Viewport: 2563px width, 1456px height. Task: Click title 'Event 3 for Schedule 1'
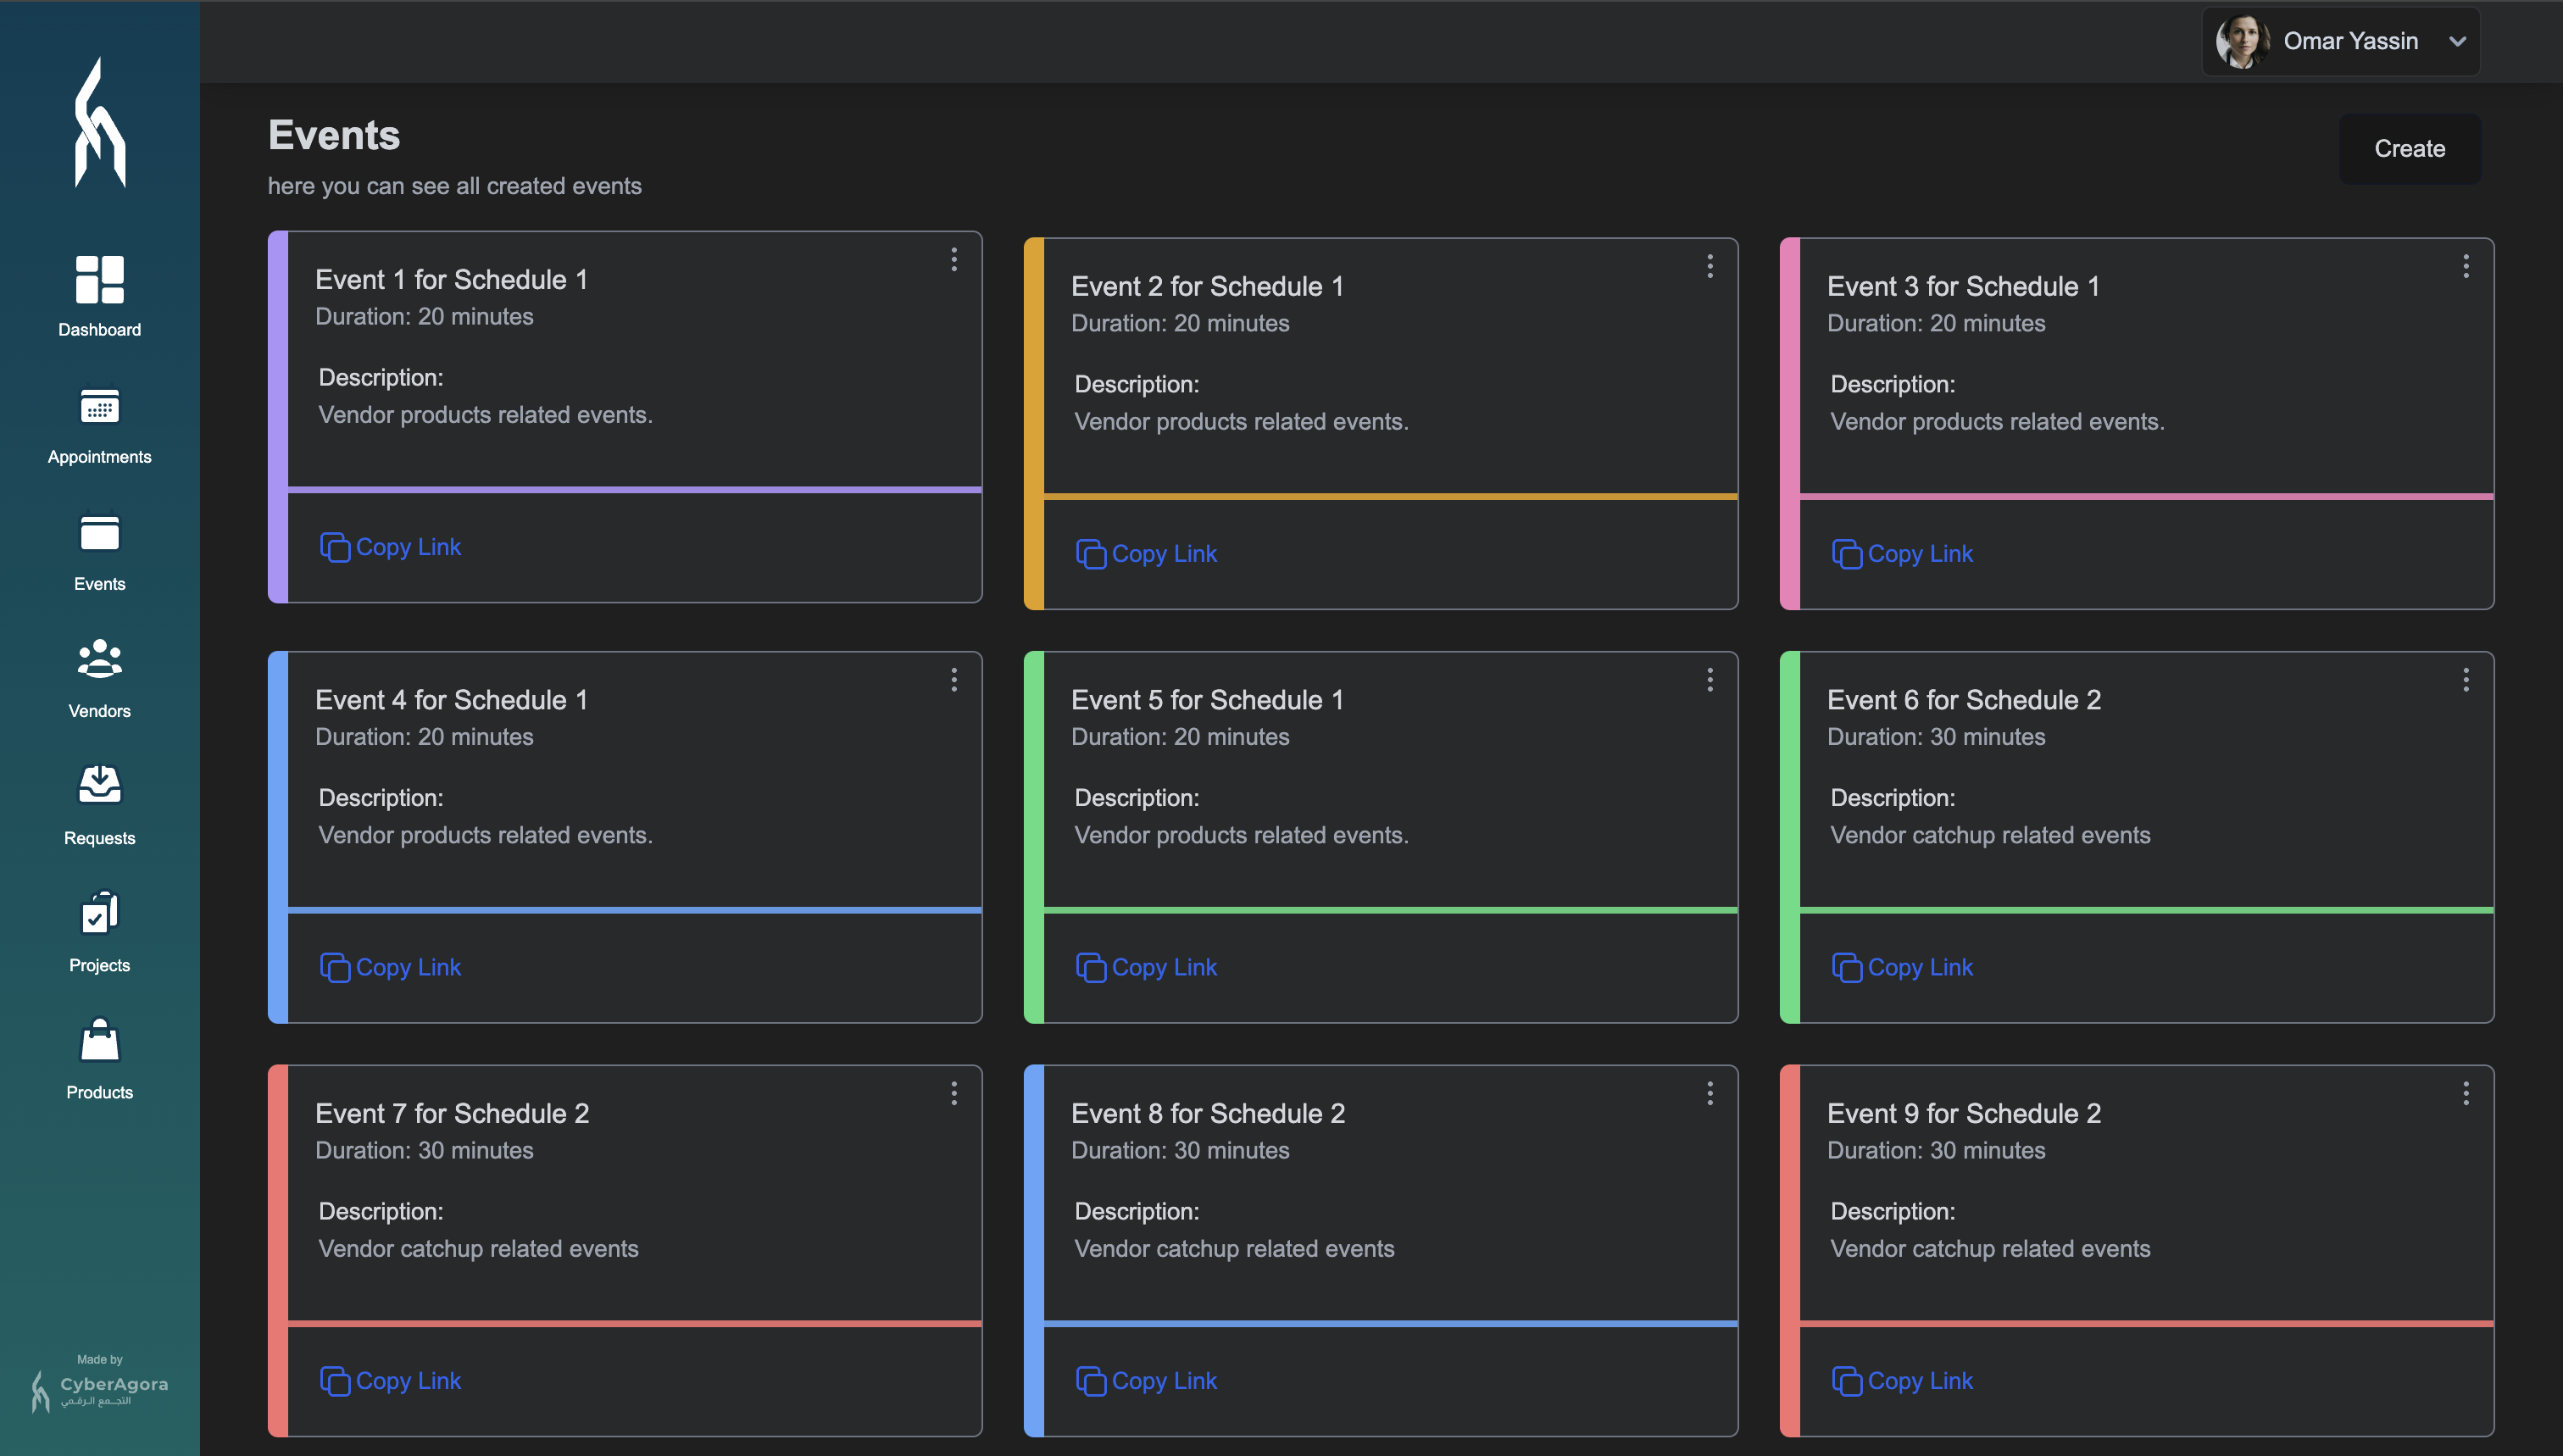click(1964, 287)
